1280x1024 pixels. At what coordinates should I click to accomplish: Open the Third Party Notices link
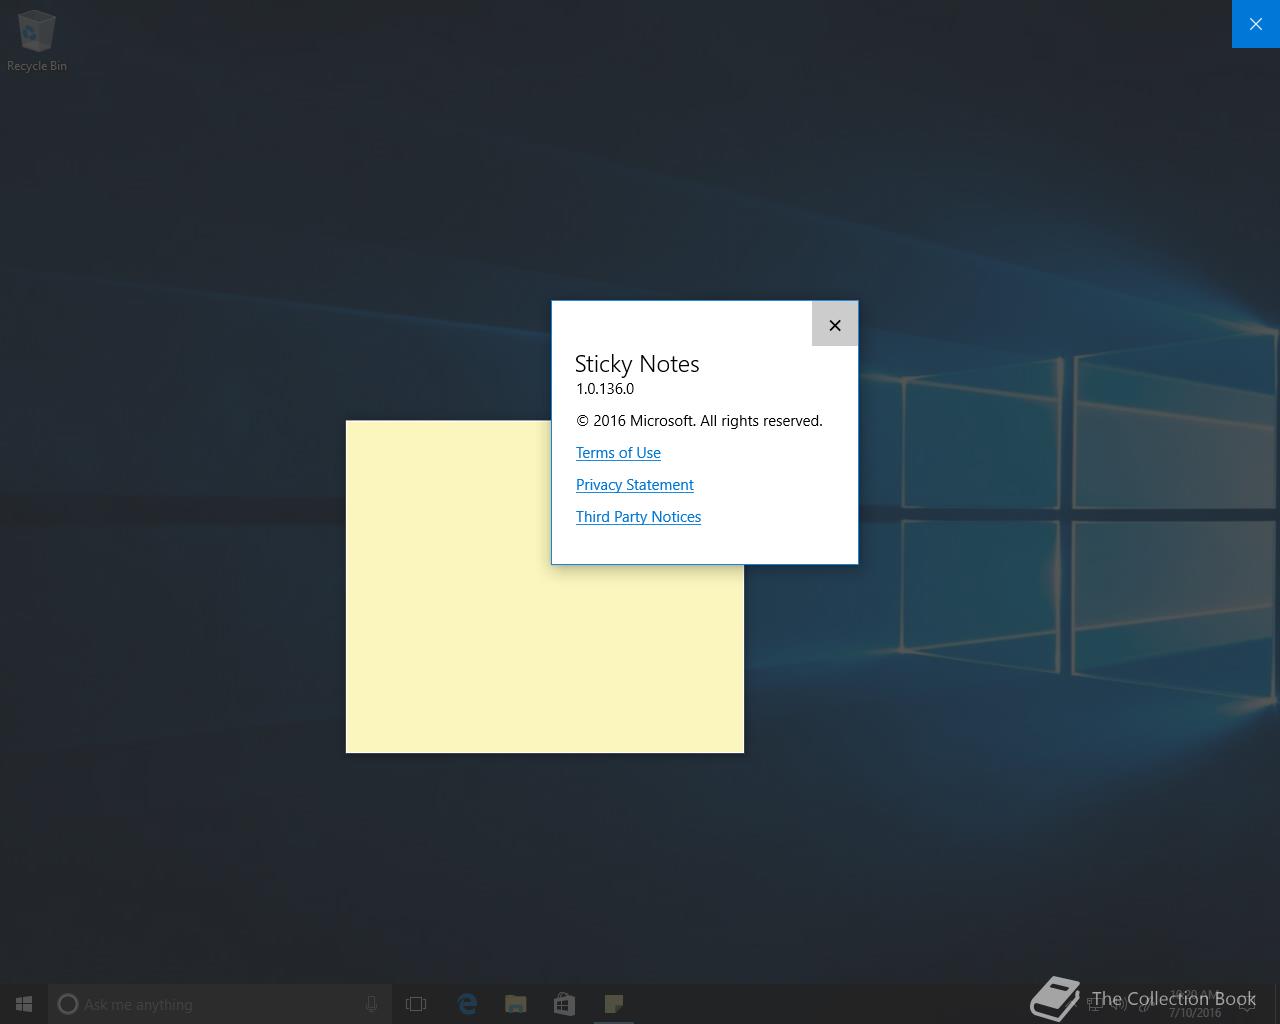(638, 517)
